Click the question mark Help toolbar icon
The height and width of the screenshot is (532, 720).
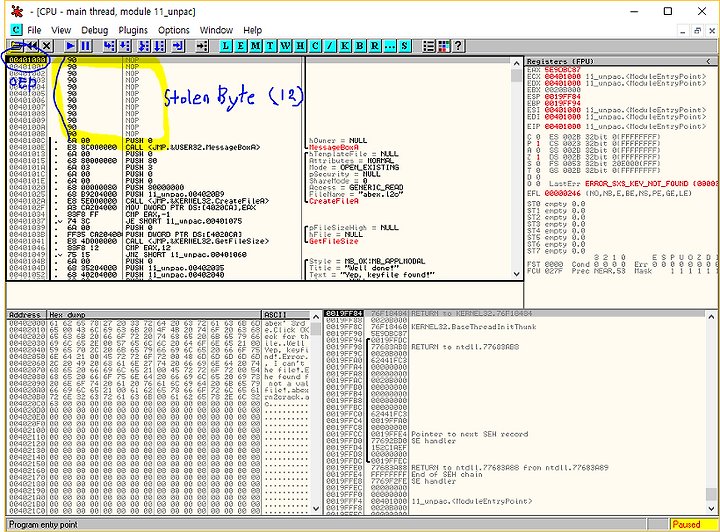(458, 46)
